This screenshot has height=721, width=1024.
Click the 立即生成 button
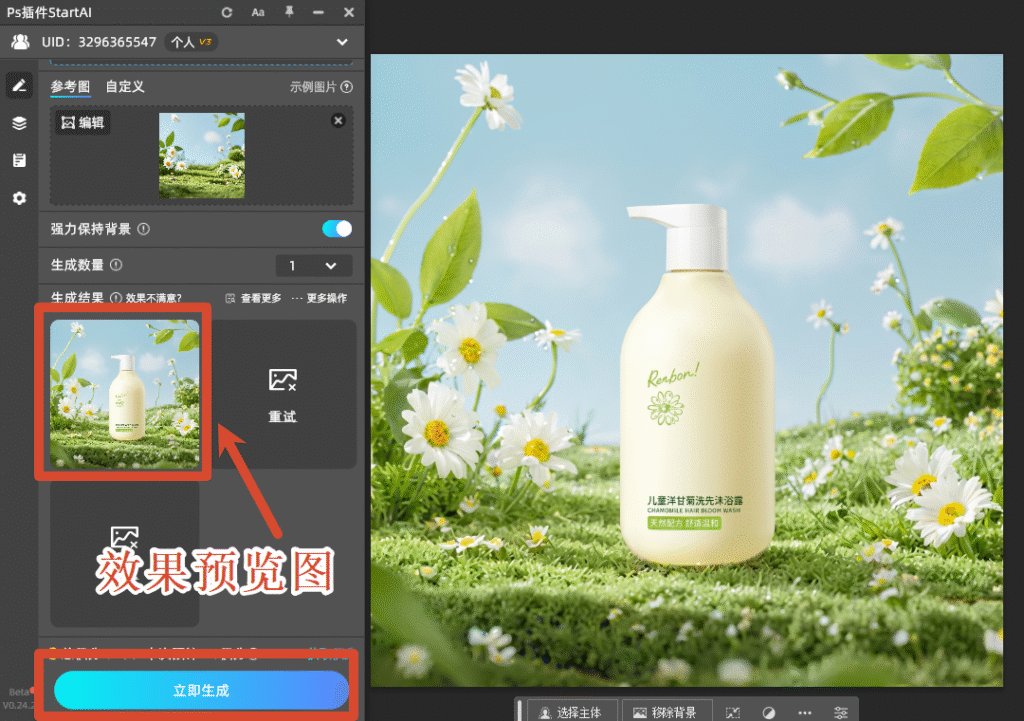click(x=201, y=690)
